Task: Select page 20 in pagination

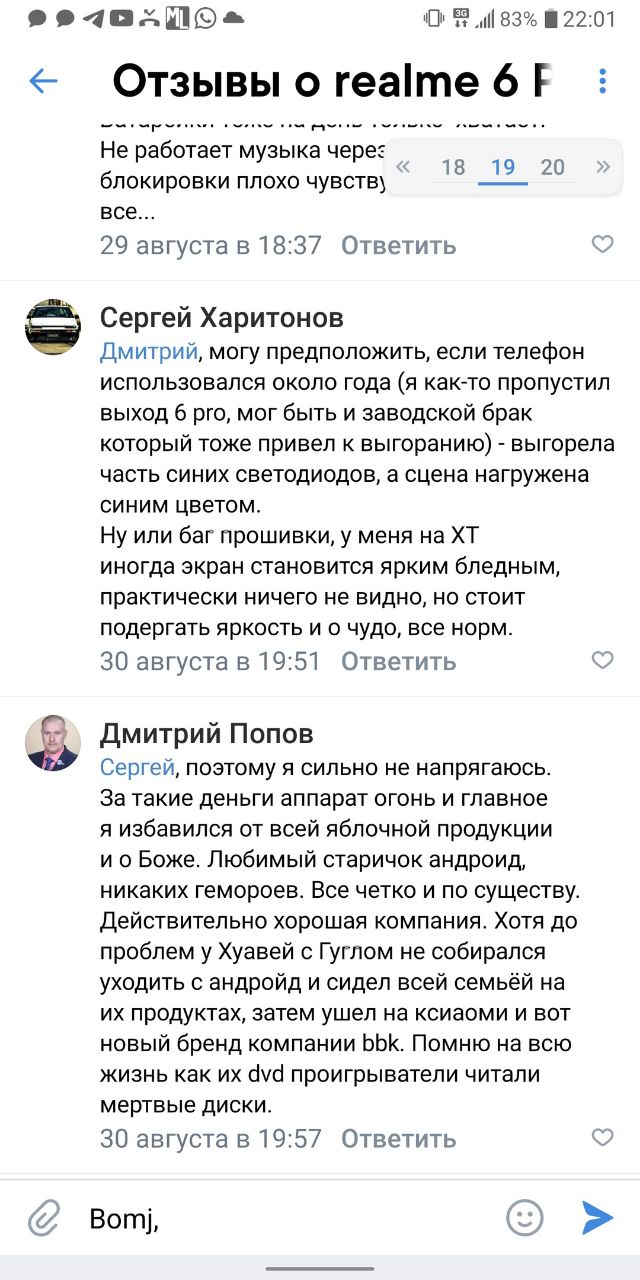Action: pyautogui.click(x=552, y=167)
